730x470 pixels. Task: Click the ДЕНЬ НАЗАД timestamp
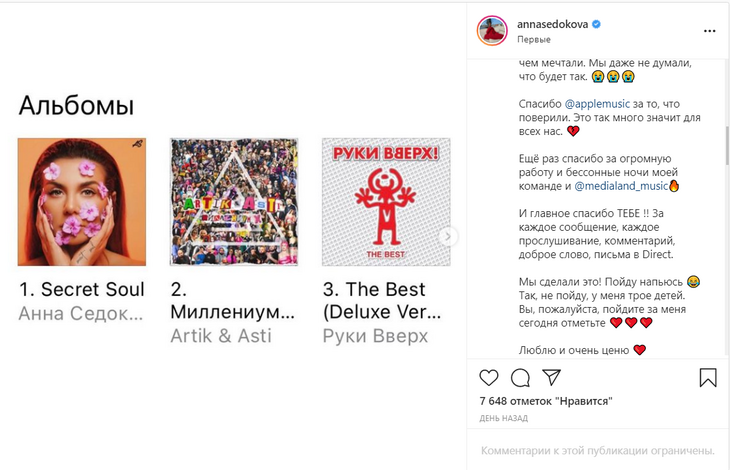504,417
